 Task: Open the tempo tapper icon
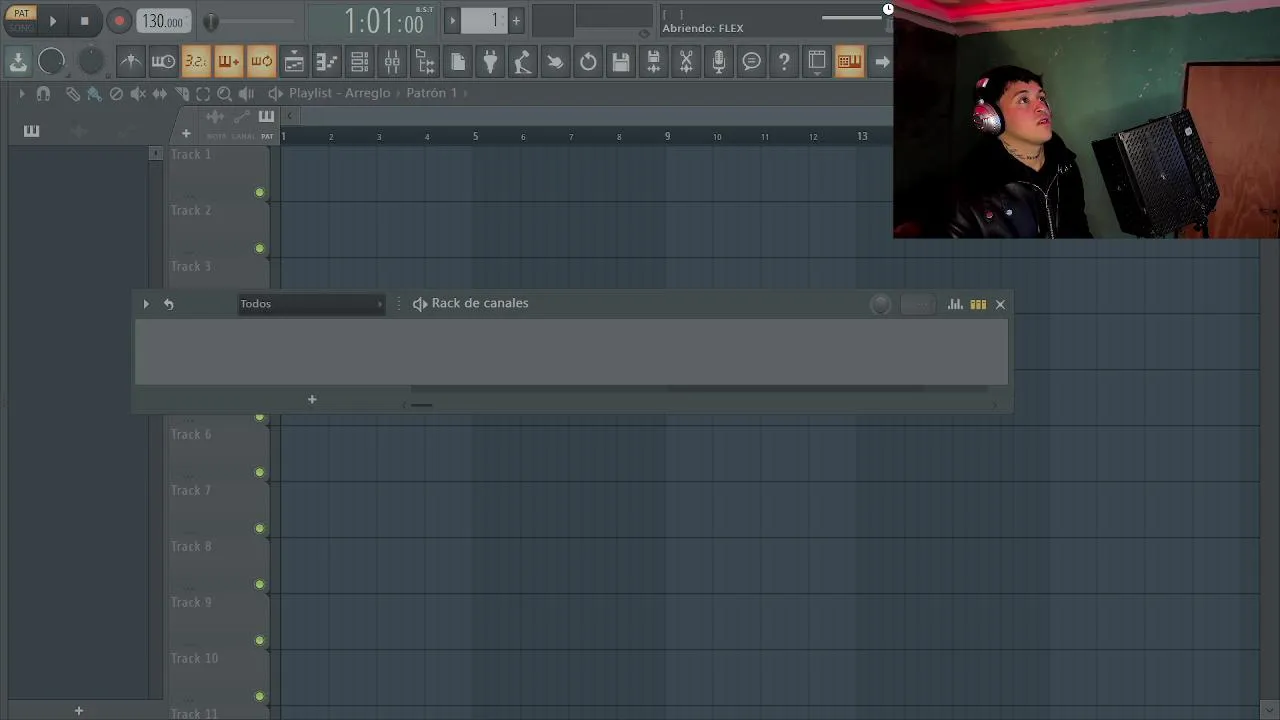click(x=523, y=62)
